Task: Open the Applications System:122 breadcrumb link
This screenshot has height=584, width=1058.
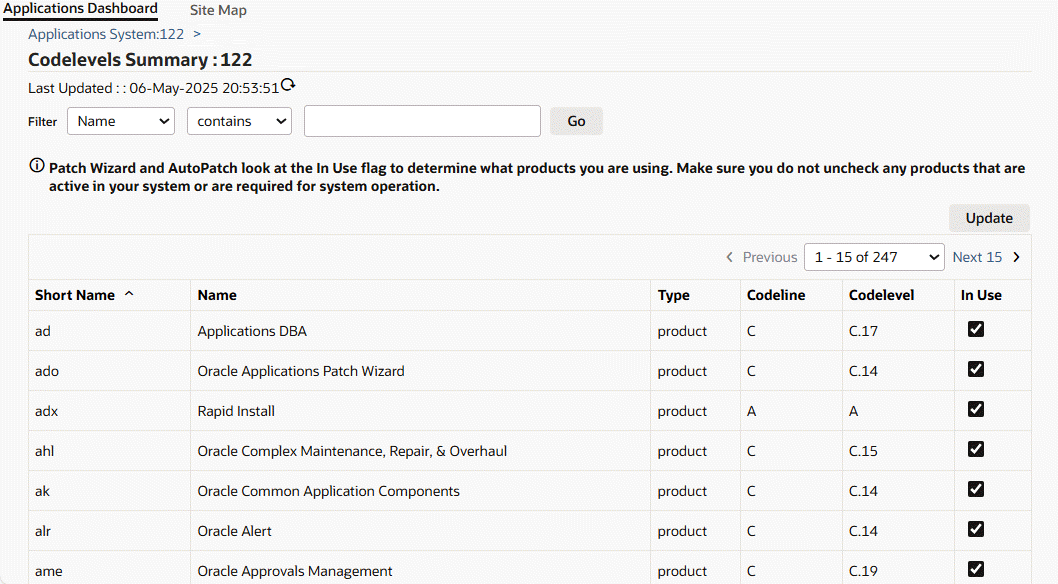Action: (106, 34)
